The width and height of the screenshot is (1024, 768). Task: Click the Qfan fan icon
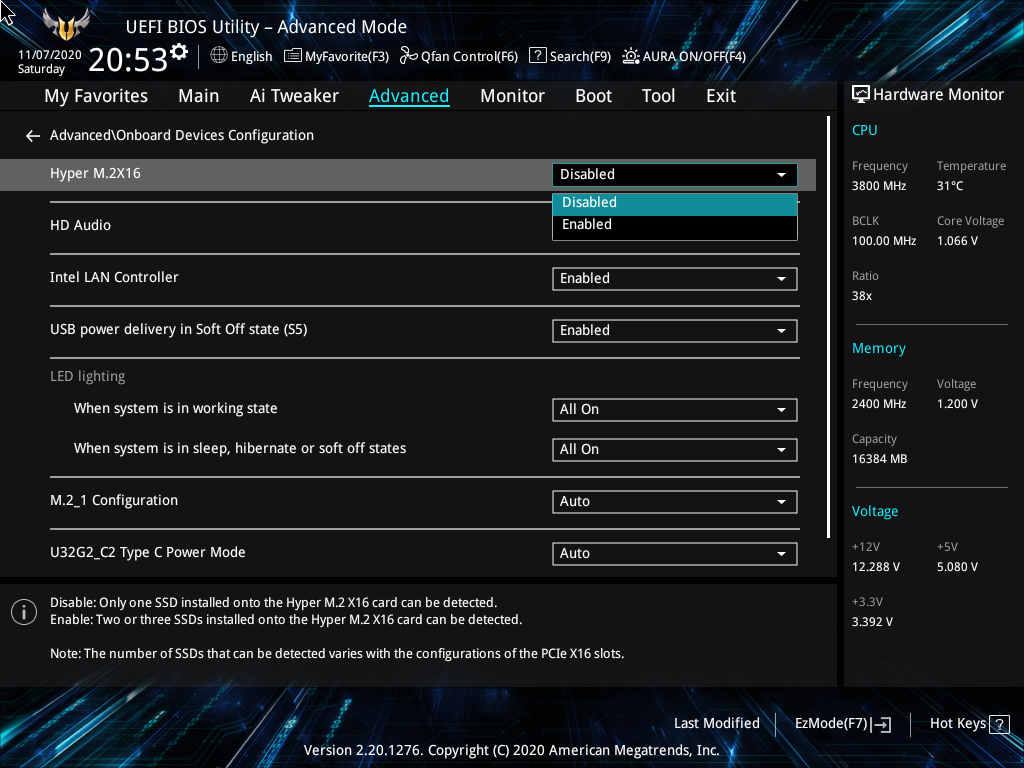[408, 56]
